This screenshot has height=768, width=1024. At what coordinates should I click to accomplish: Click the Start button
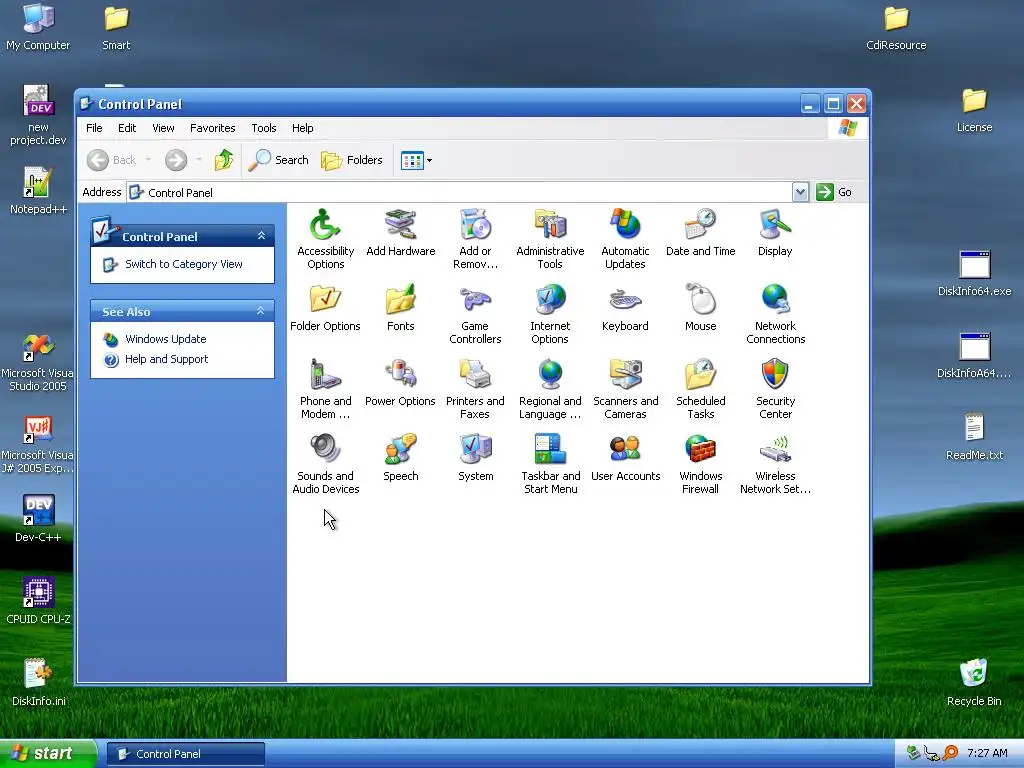[x=47, y=754]
